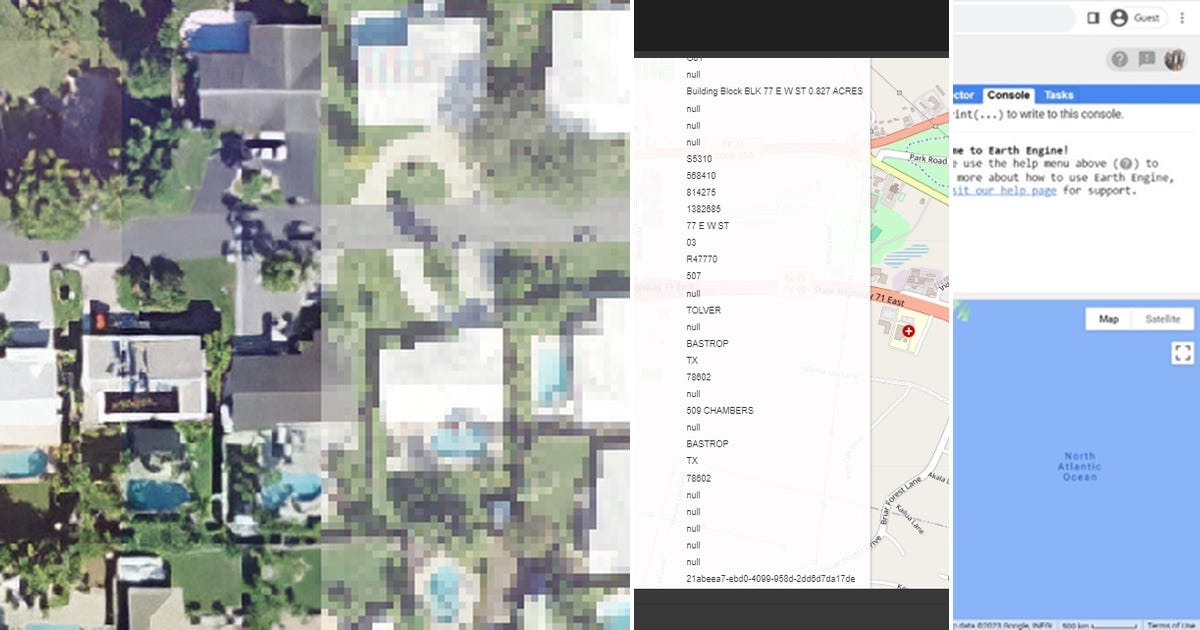The width and height of the screenshot is (1200, 630).
Task: Switch to the Console tab
Action: tap(1007, 95)
